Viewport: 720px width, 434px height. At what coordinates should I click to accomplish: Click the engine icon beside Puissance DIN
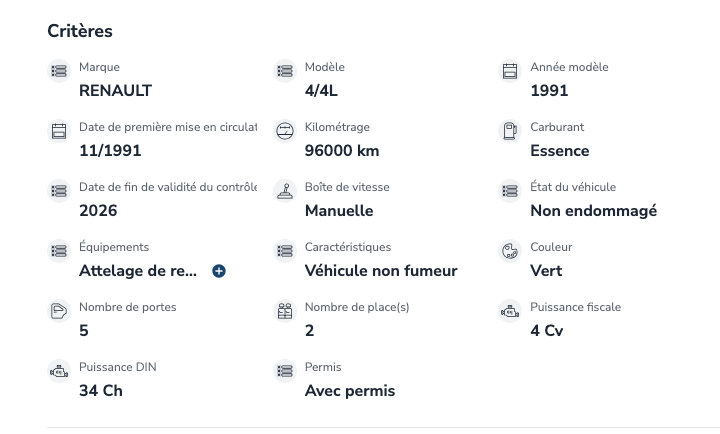59,371
